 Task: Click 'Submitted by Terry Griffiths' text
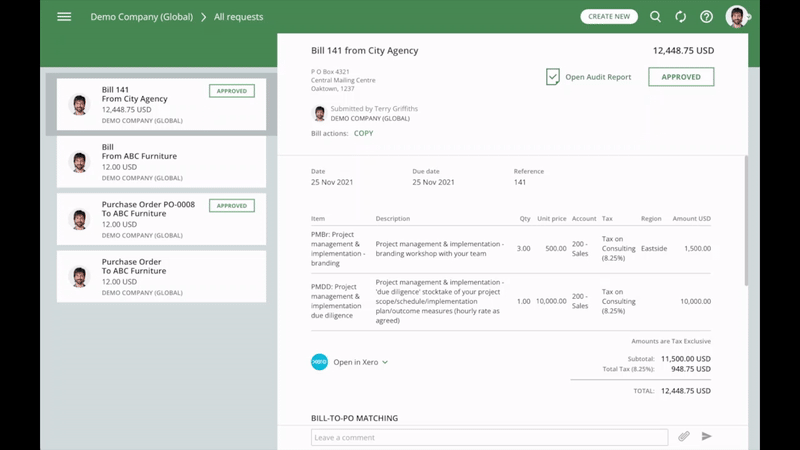click(x=374, y=109)
